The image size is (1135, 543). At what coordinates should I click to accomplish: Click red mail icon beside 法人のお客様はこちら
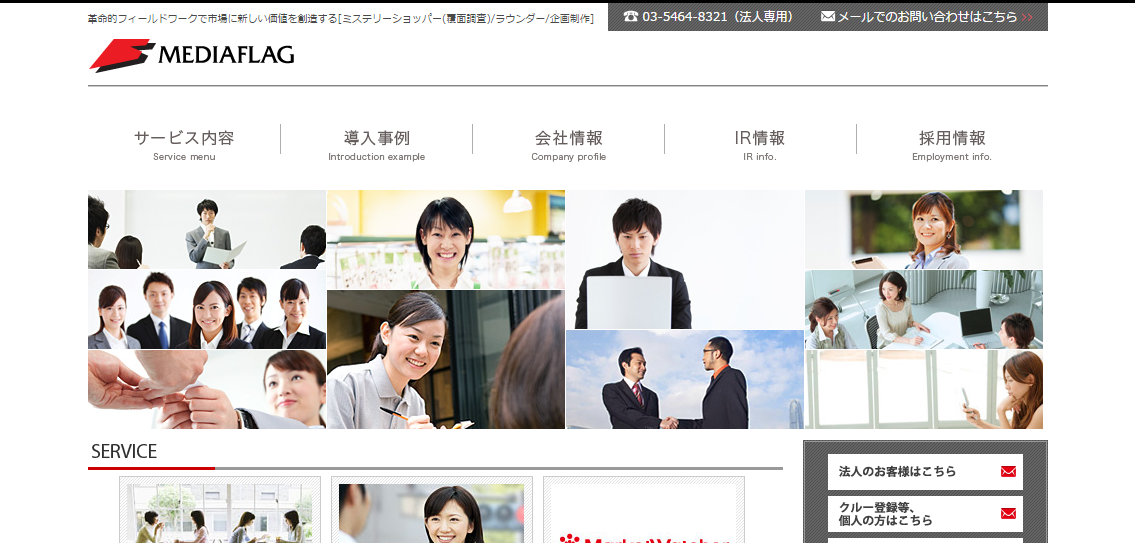1008,471
